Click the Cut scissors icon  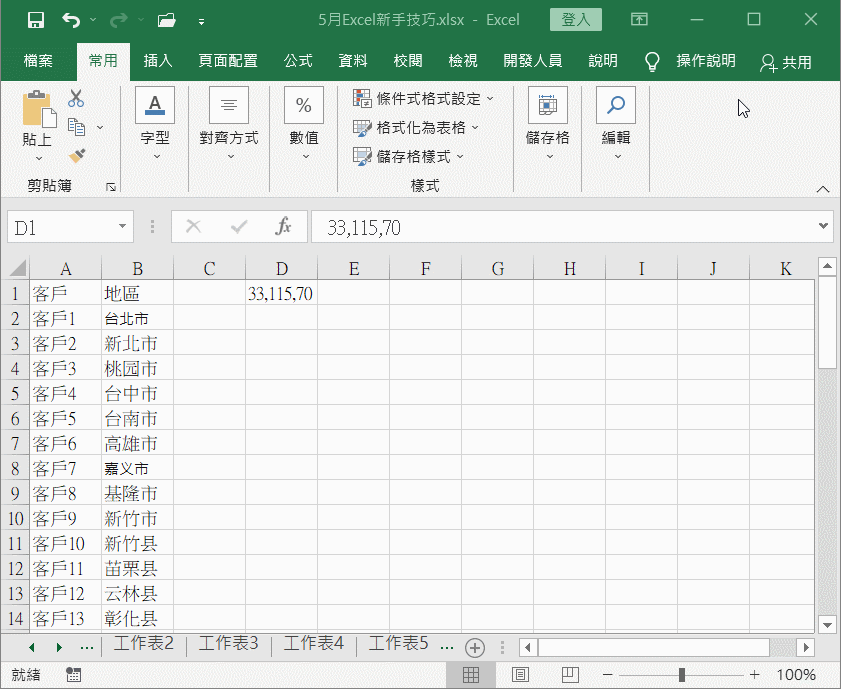click(x=76, y=99)
